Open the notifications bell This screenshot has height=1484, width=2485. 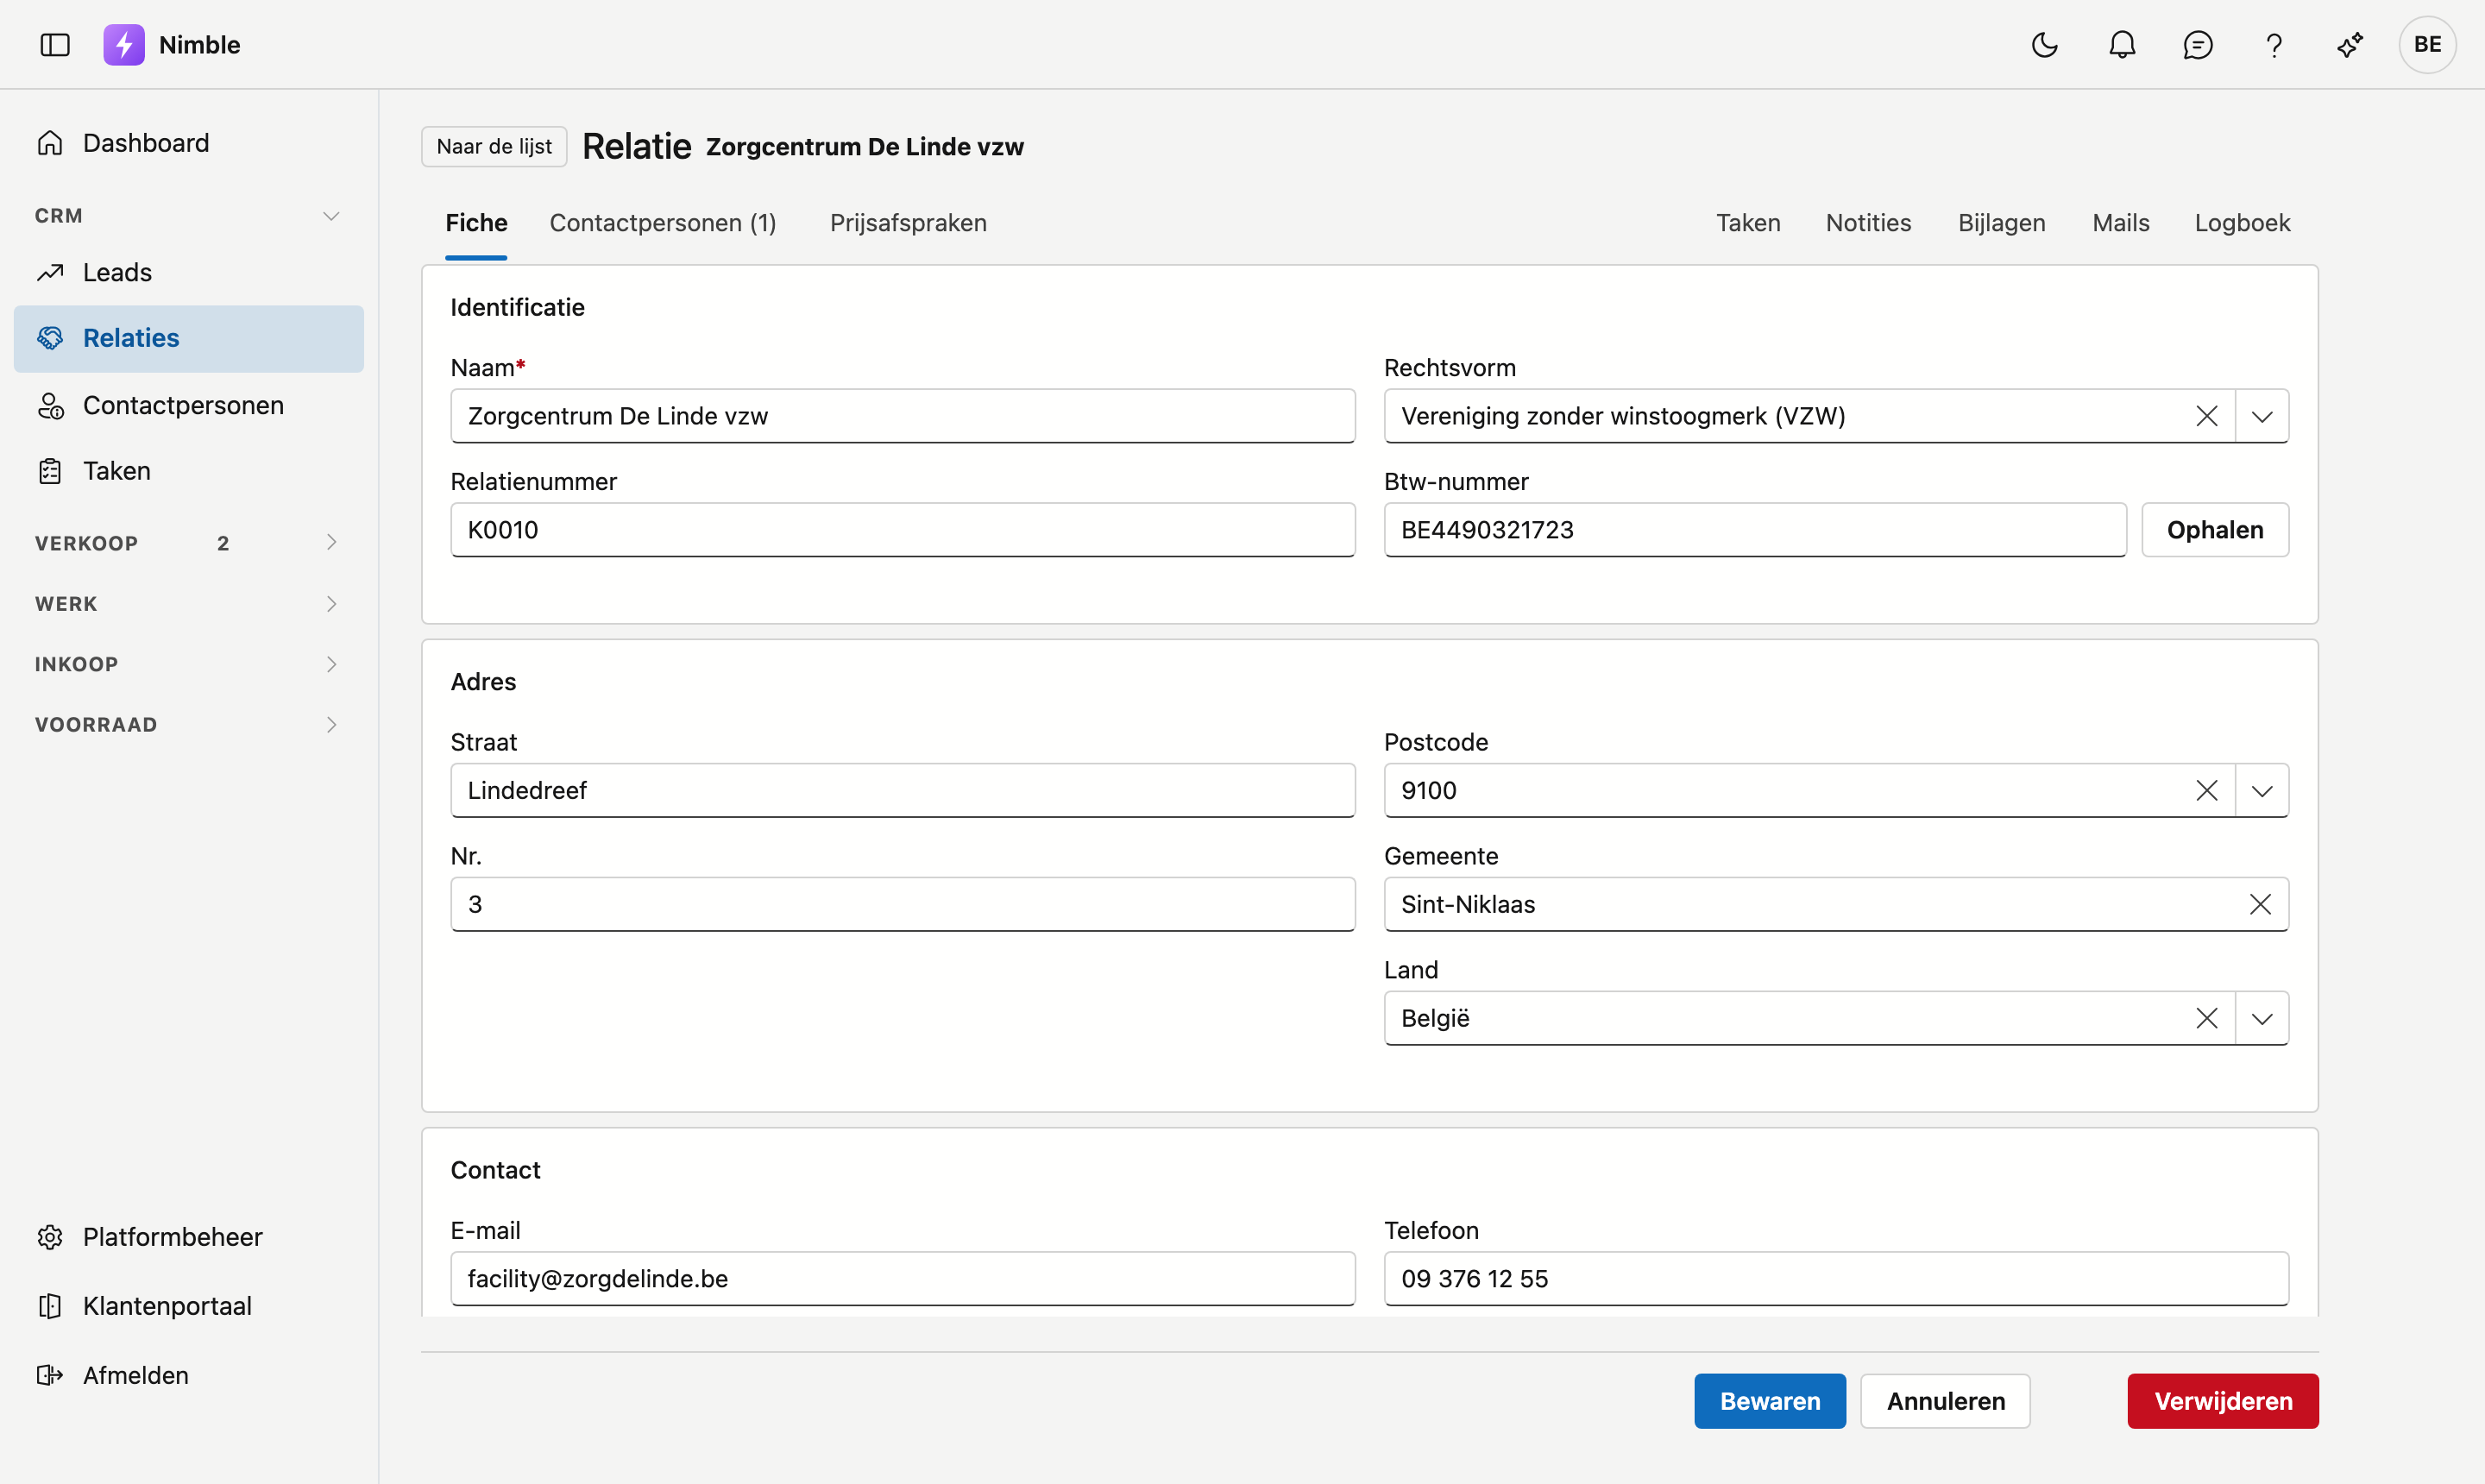pyautogui.click(x=2122, y=45)
